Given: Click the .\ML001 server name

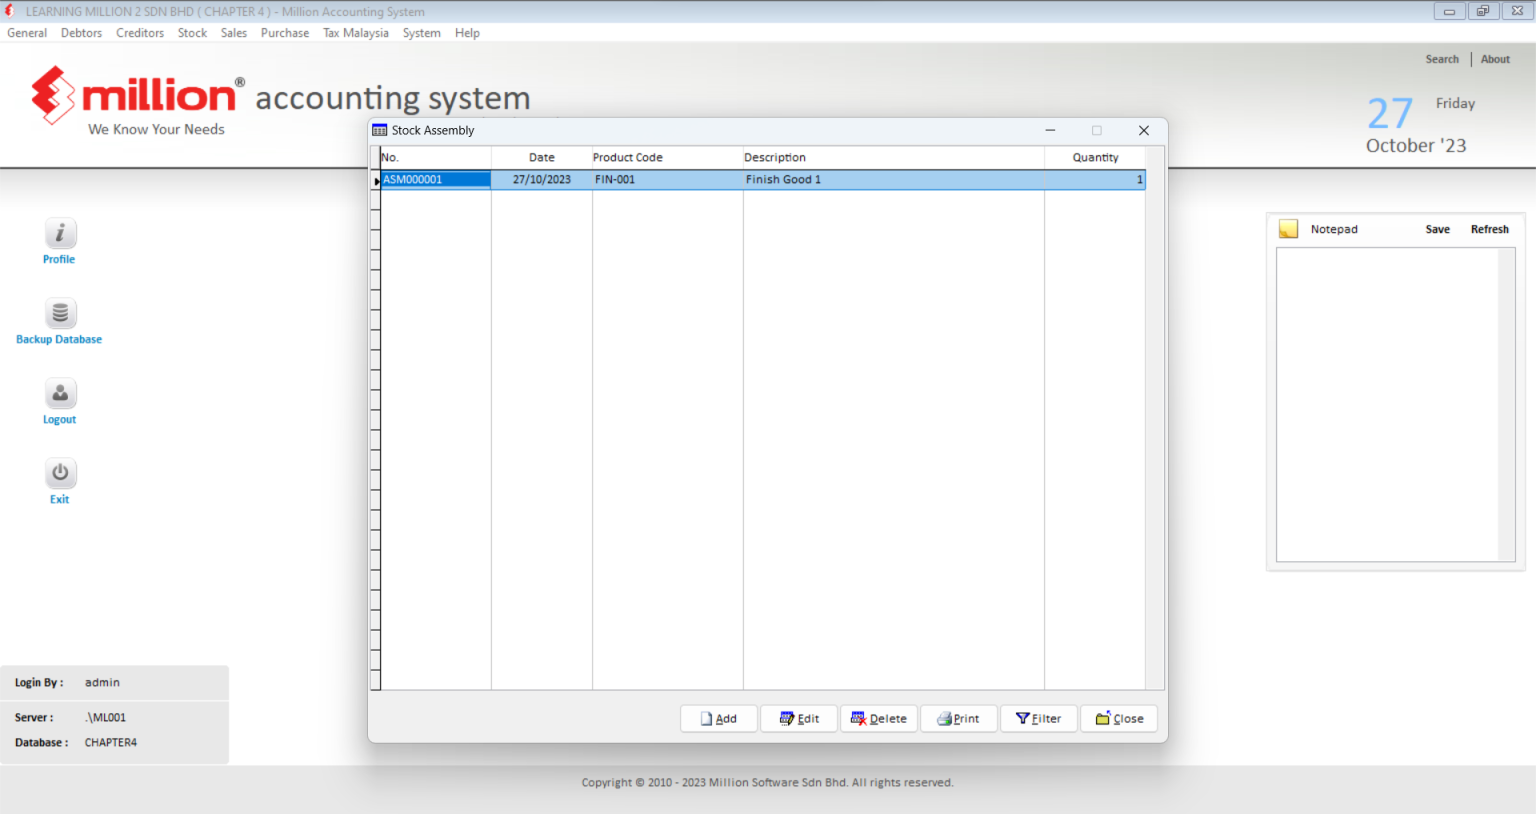Looking at the screenshot, I should click(105, 718).
